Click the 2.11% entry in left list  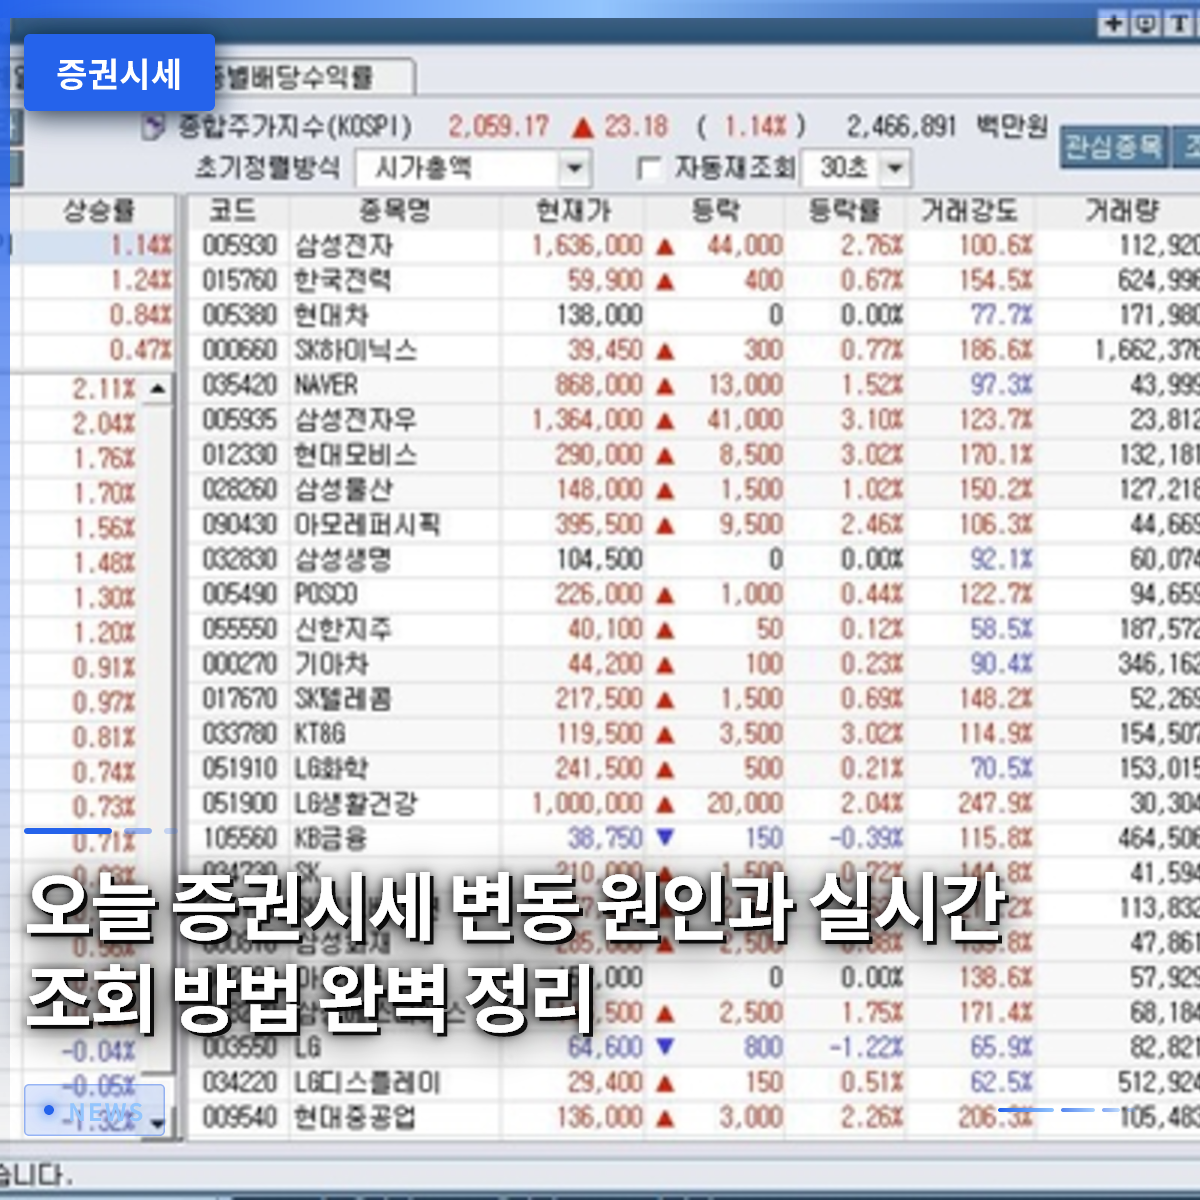point(104,389)
